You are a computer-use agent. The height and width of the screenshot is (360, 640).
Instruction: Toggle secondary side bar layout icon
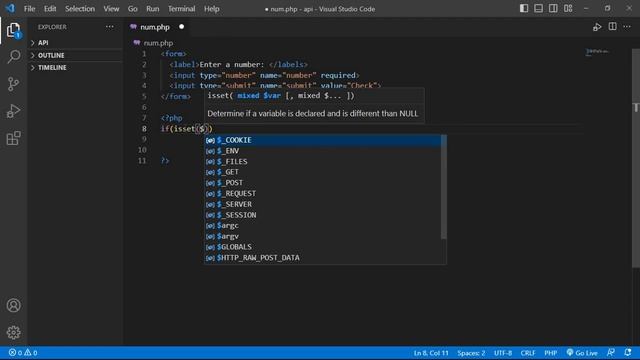point(553,8)
